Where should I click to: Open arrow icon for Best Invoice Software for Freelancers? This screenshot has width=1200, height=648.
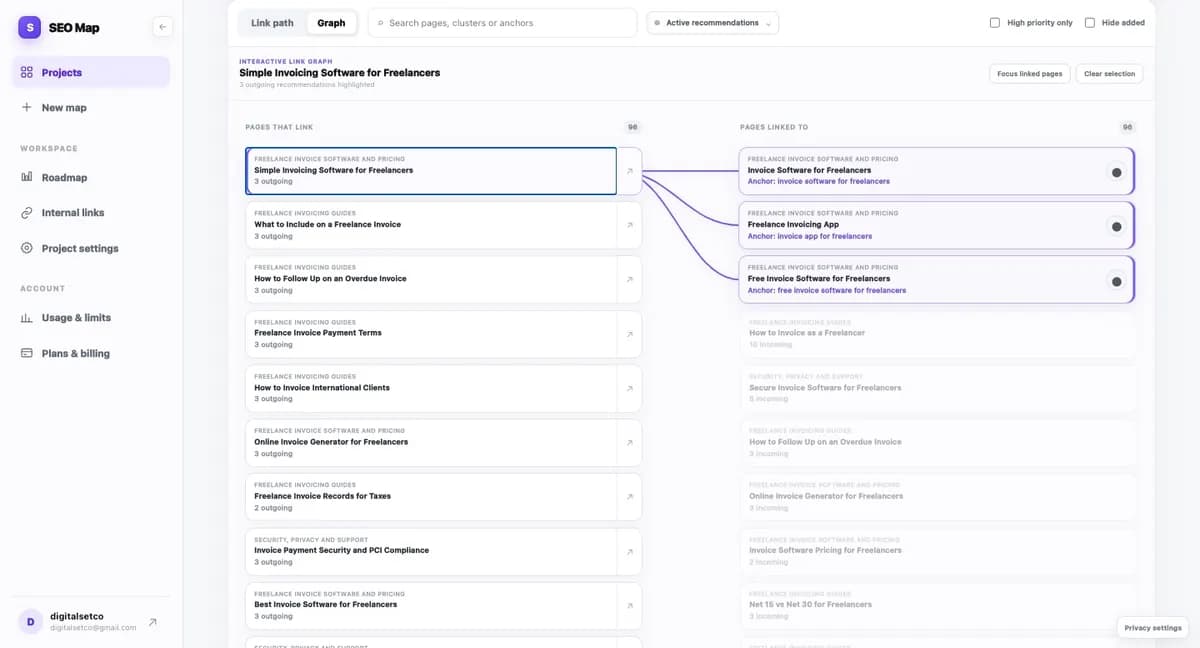coord(629,605)
